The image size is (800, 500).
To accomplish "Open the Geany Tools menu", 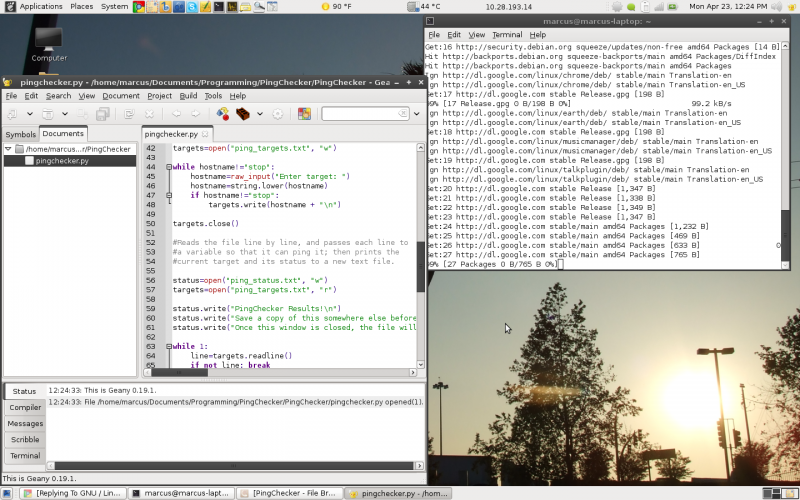I will 213,96.
